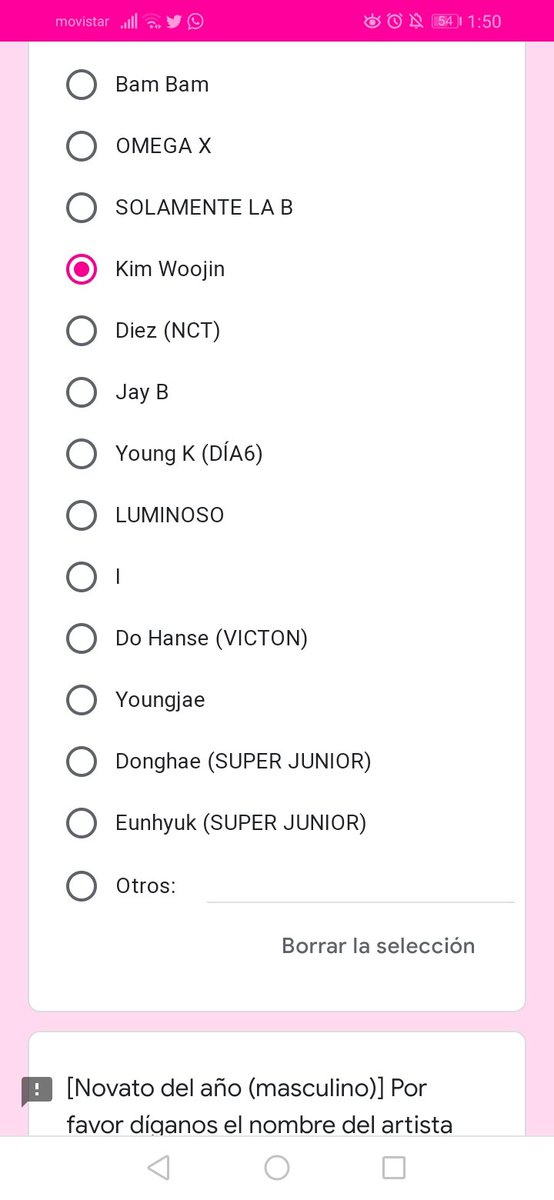This screenshot has width=554, height=1200.
Task: Click the Otros text input line
Action: tap(360, 886)
